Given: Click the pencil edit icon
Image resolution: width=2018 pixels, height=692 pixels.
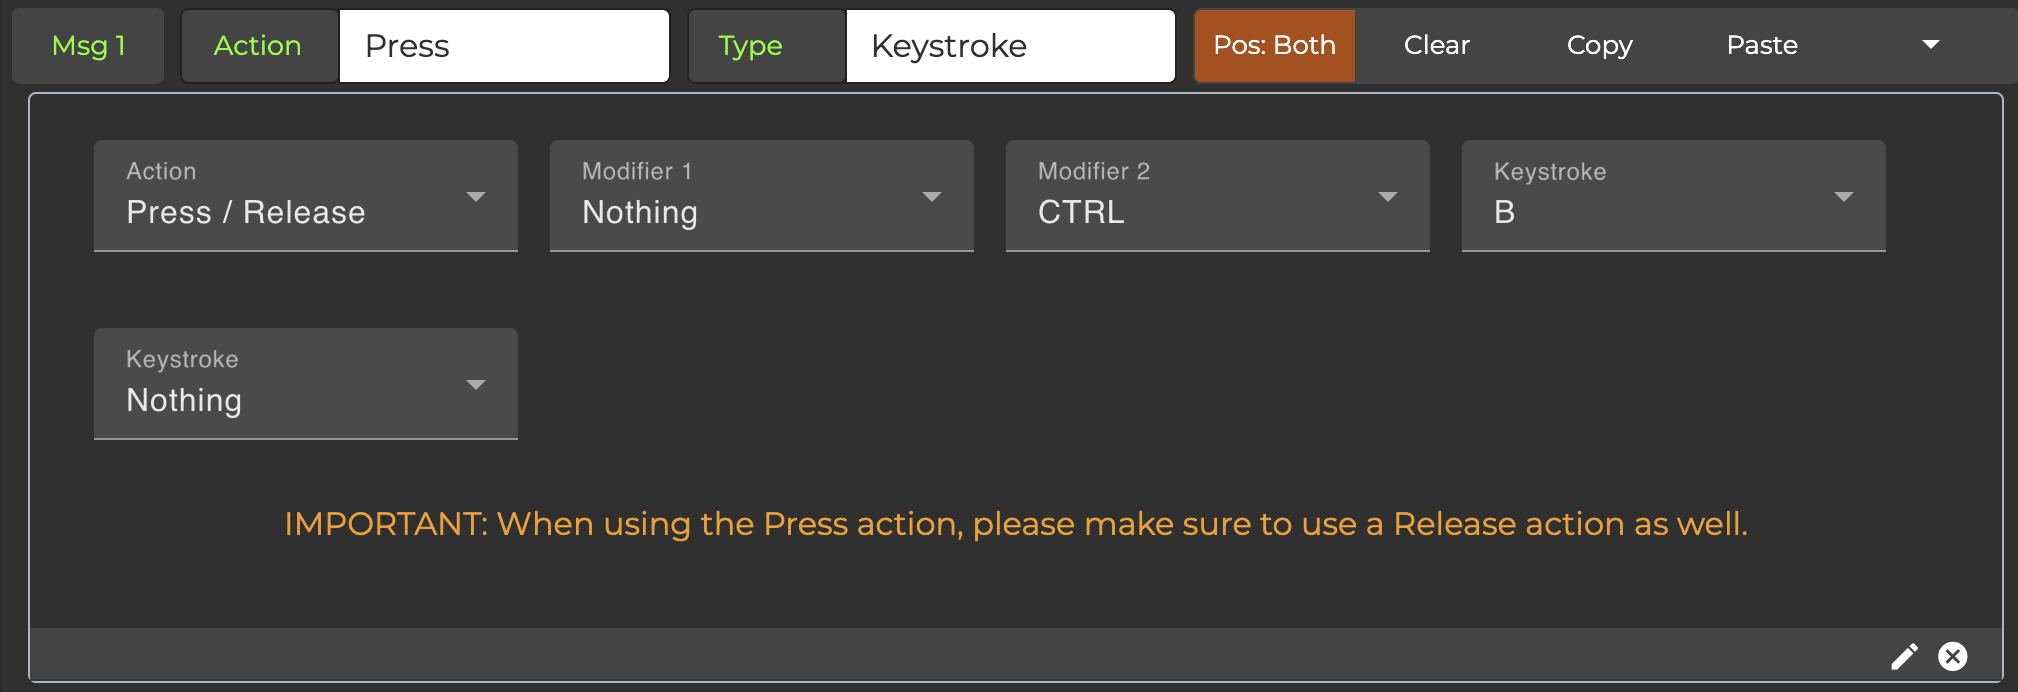Looking at the screenshot, I should 1904,656.
